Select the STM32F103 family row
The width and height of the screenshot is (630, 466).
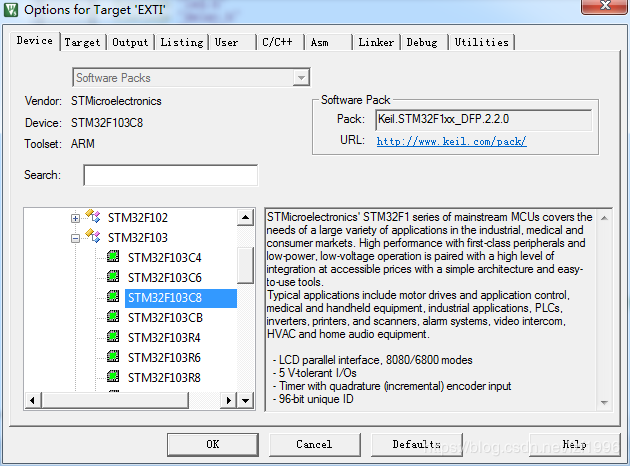click(138, 238)
